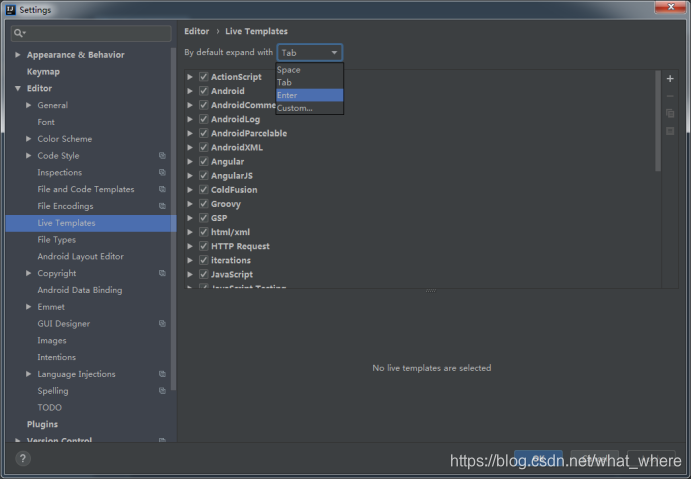Open help with the question mark icon
Image resolution: width=692 pixels, height=480 pixels.
(23, 458)
